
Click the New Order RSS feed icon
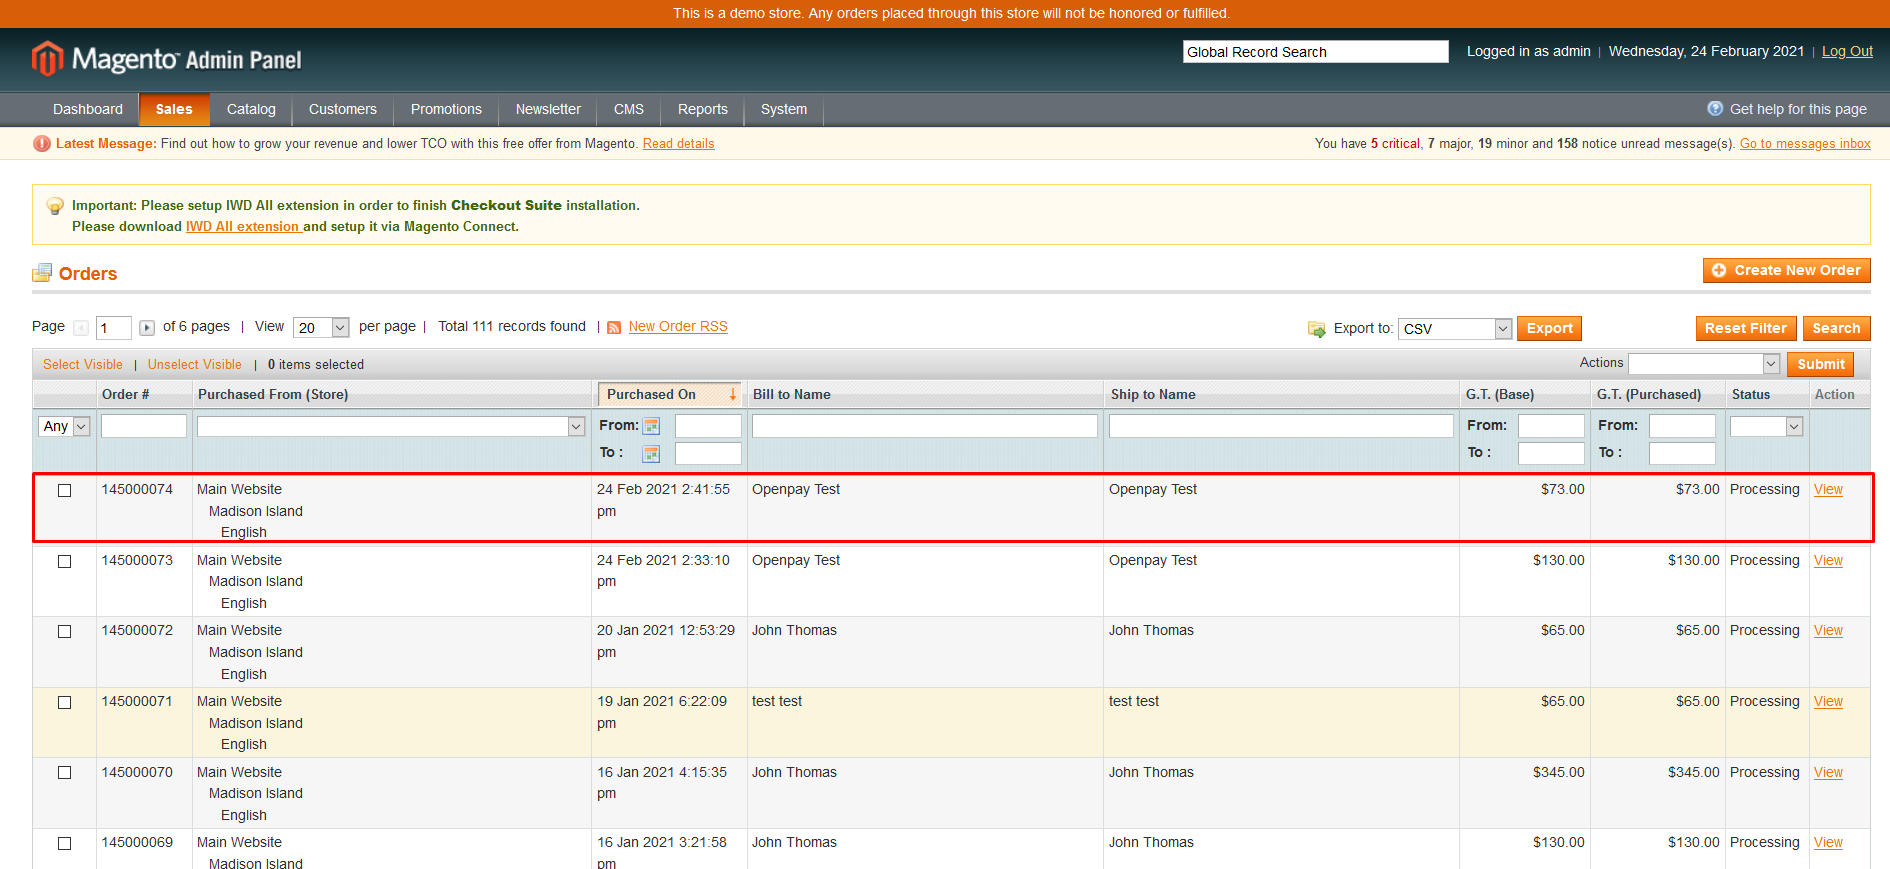point(614,328)
